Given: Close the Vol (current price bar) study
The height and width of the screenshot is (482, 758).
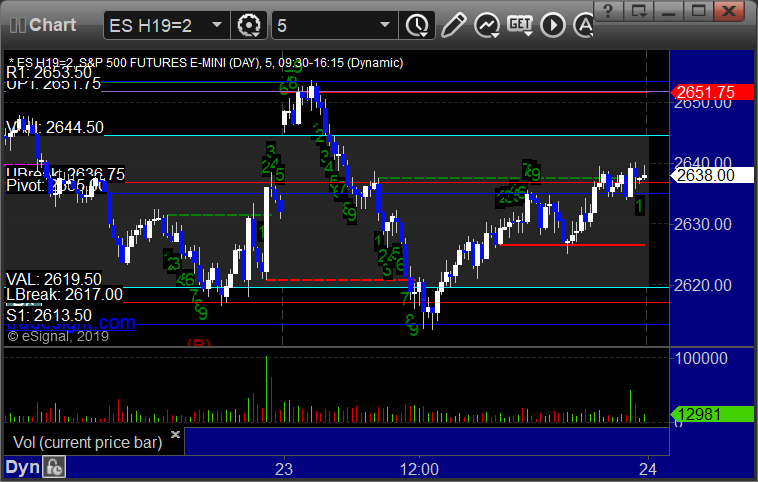Looking at the screenshot, I should click(175, 434).
